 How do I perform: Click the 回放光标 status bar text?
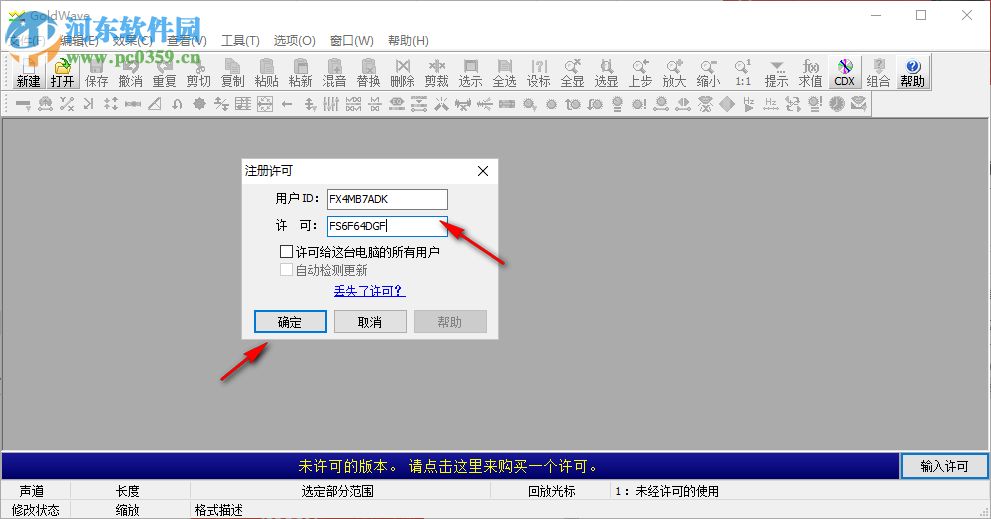[x=552, y=491]
